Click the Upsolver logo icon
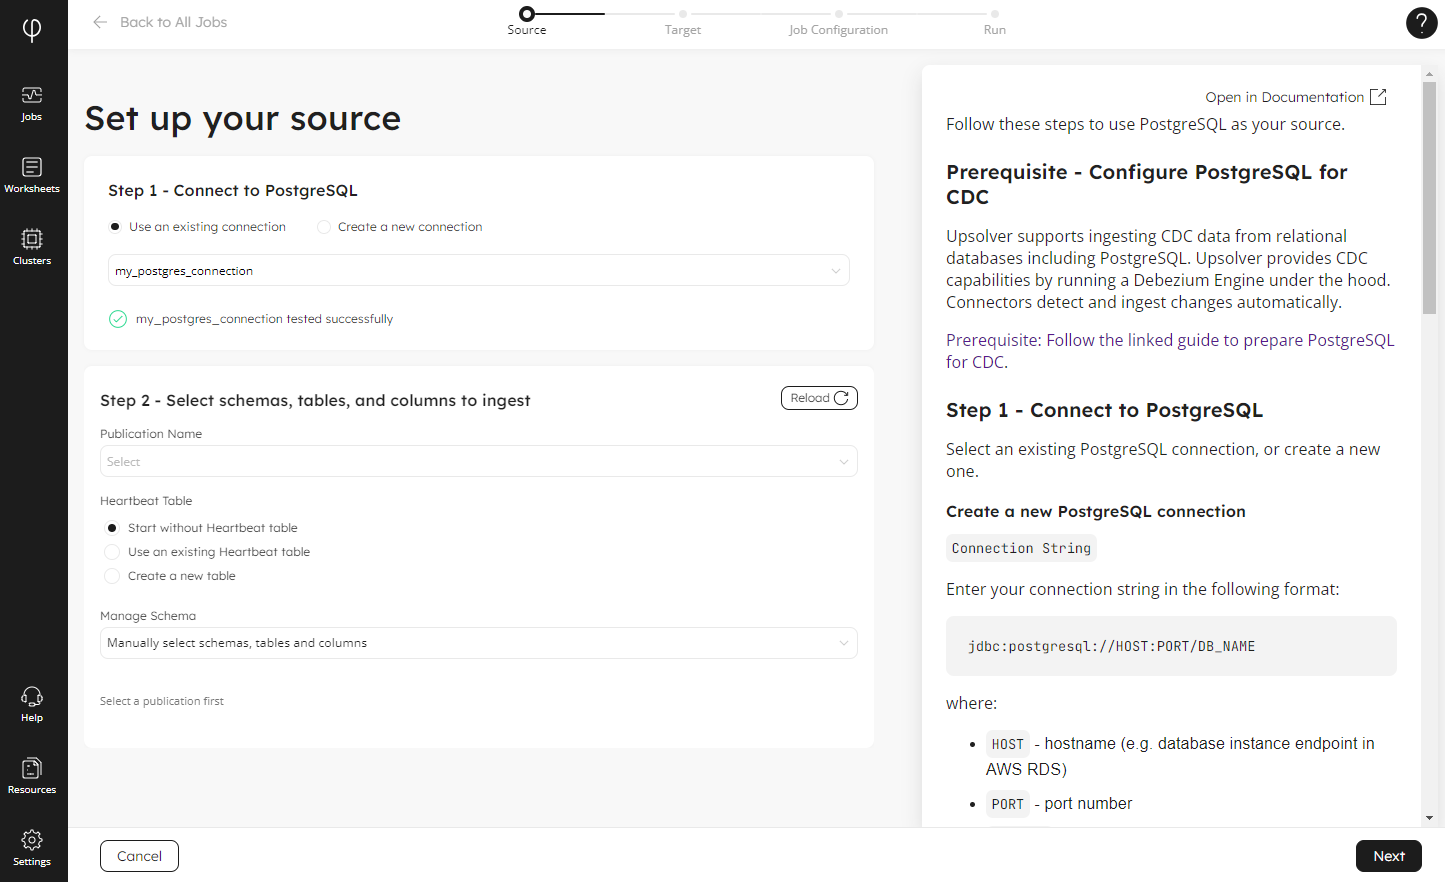Viewport: 1445px width, 882px height. pyautogui.click(x=32, y=30)
